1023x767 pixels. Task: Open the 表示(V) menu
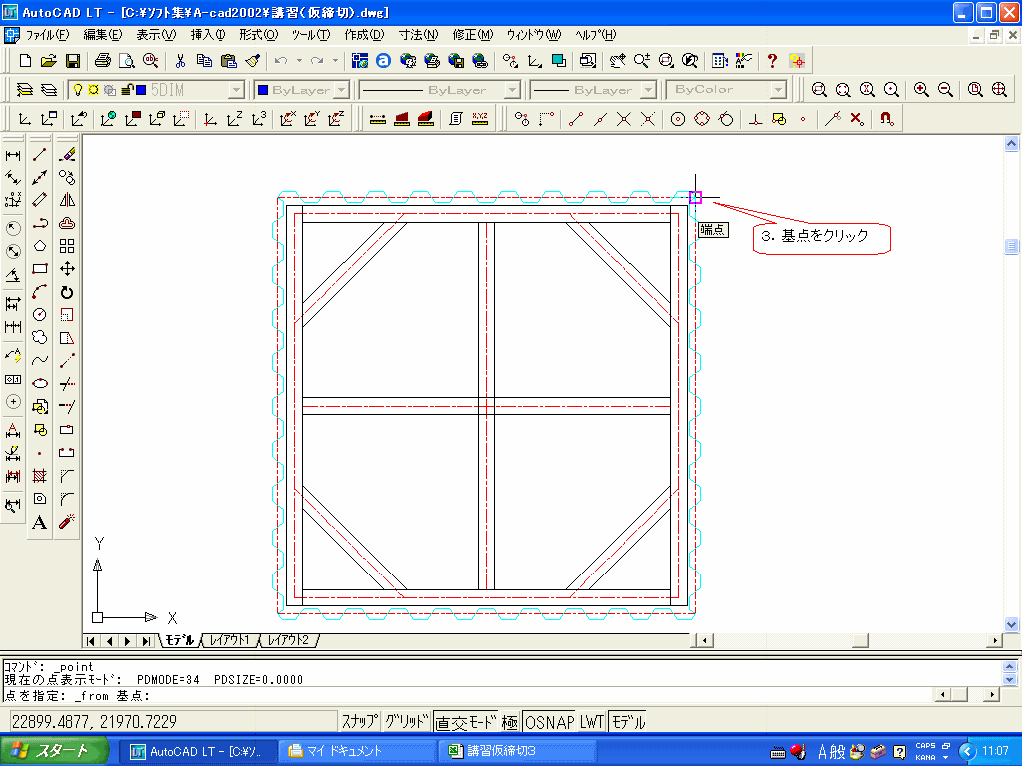[x=156, y=35]
